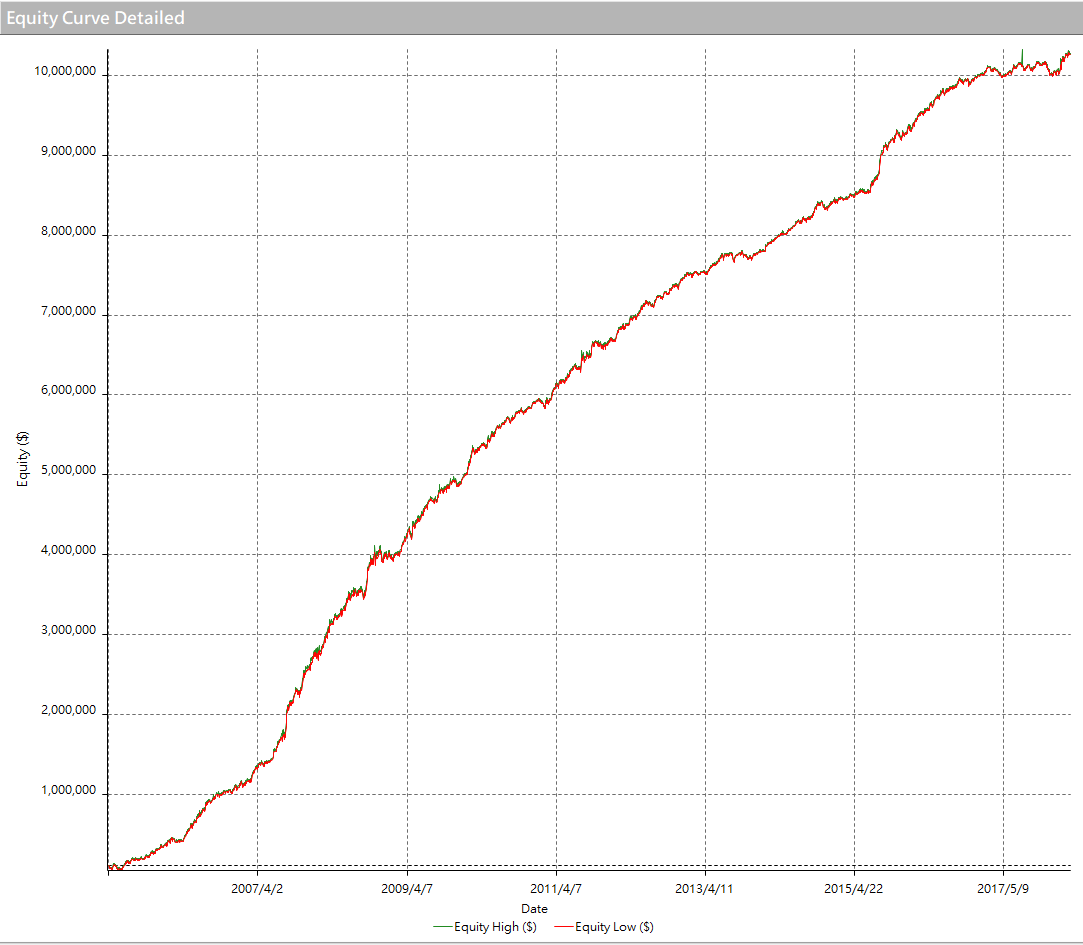Click the Date x-axis title
1083x945 pixels.
click(535, 909)
